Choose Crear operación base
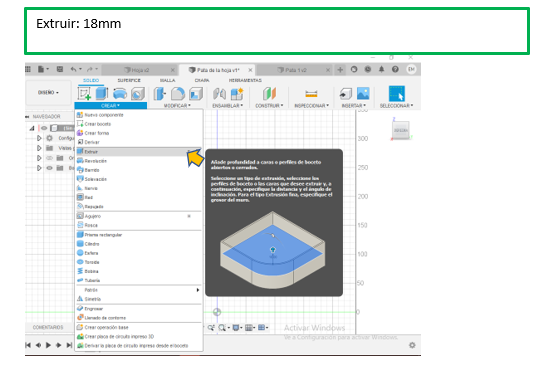Screen dimensions: 548x376 pos(139,327)
